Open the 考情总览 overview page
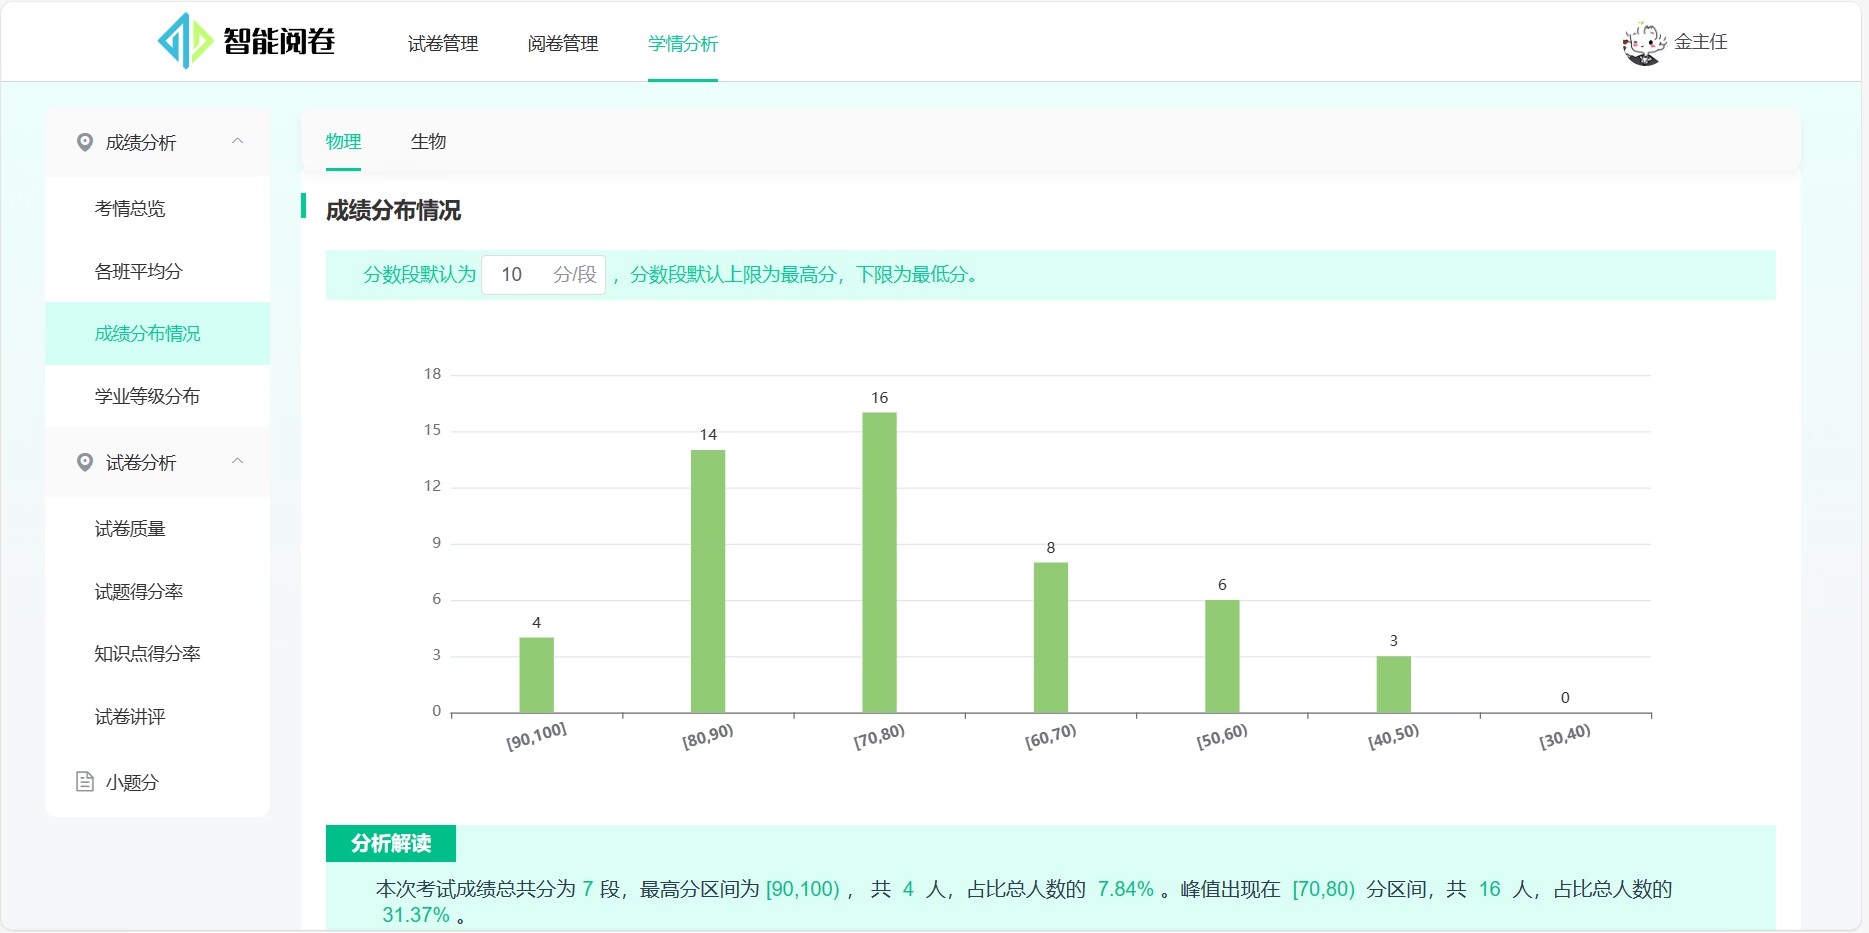Screen dimensions: 1869x933 (x=131, y=208)
